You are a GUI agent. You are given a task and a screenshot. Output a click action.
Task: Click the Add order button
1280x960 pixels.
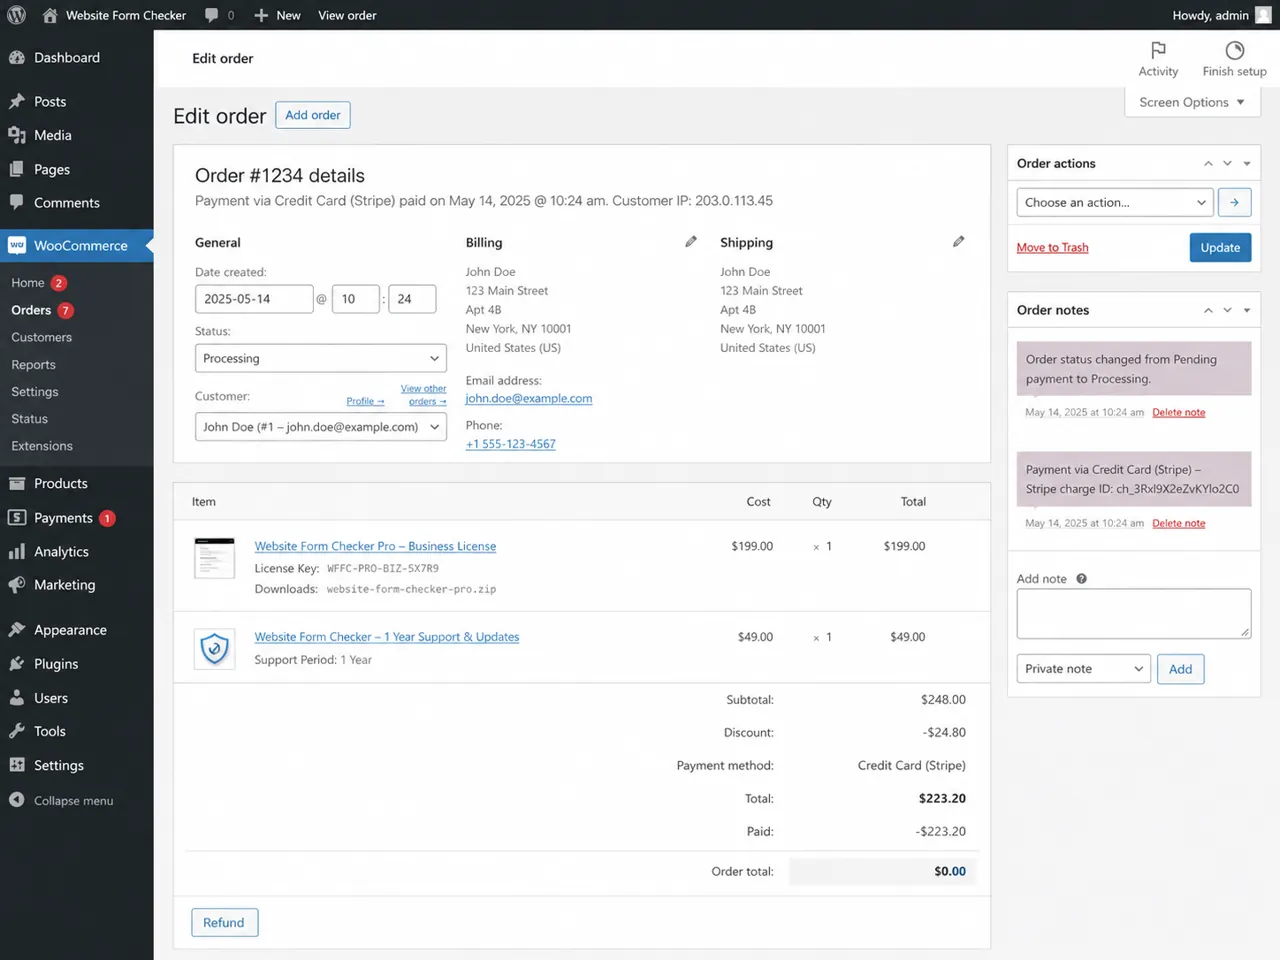coord(313,115)
